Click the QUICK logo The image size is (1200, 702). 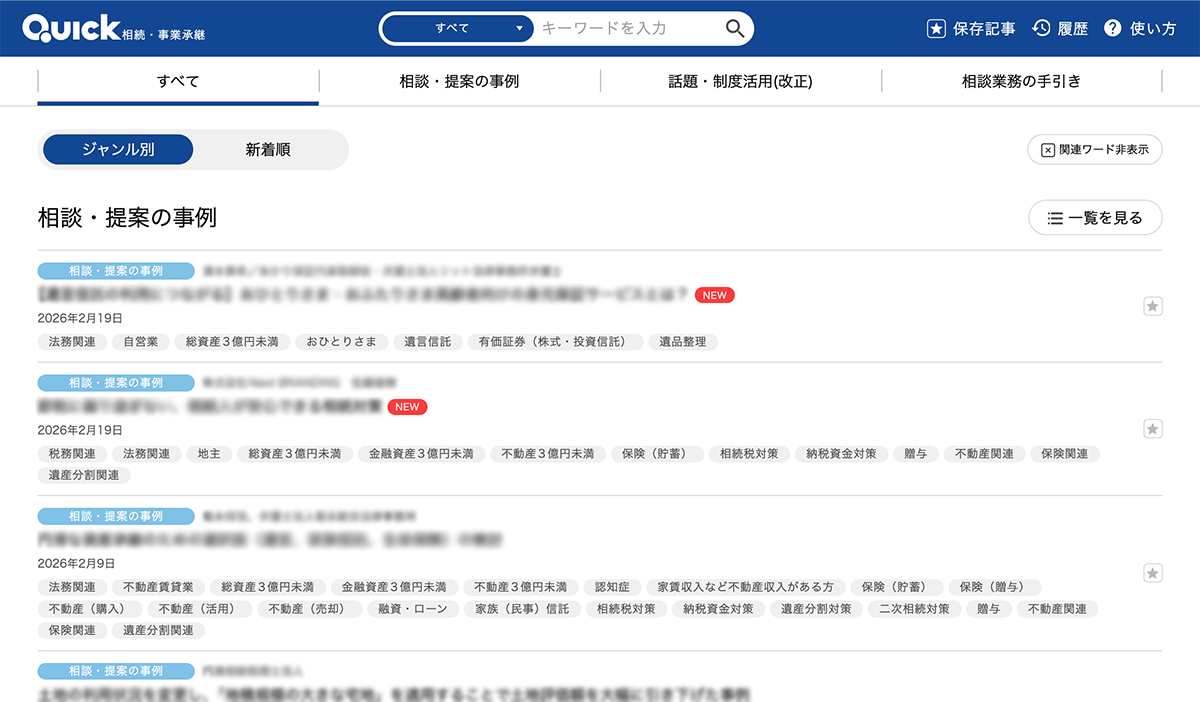coord(75,25)
